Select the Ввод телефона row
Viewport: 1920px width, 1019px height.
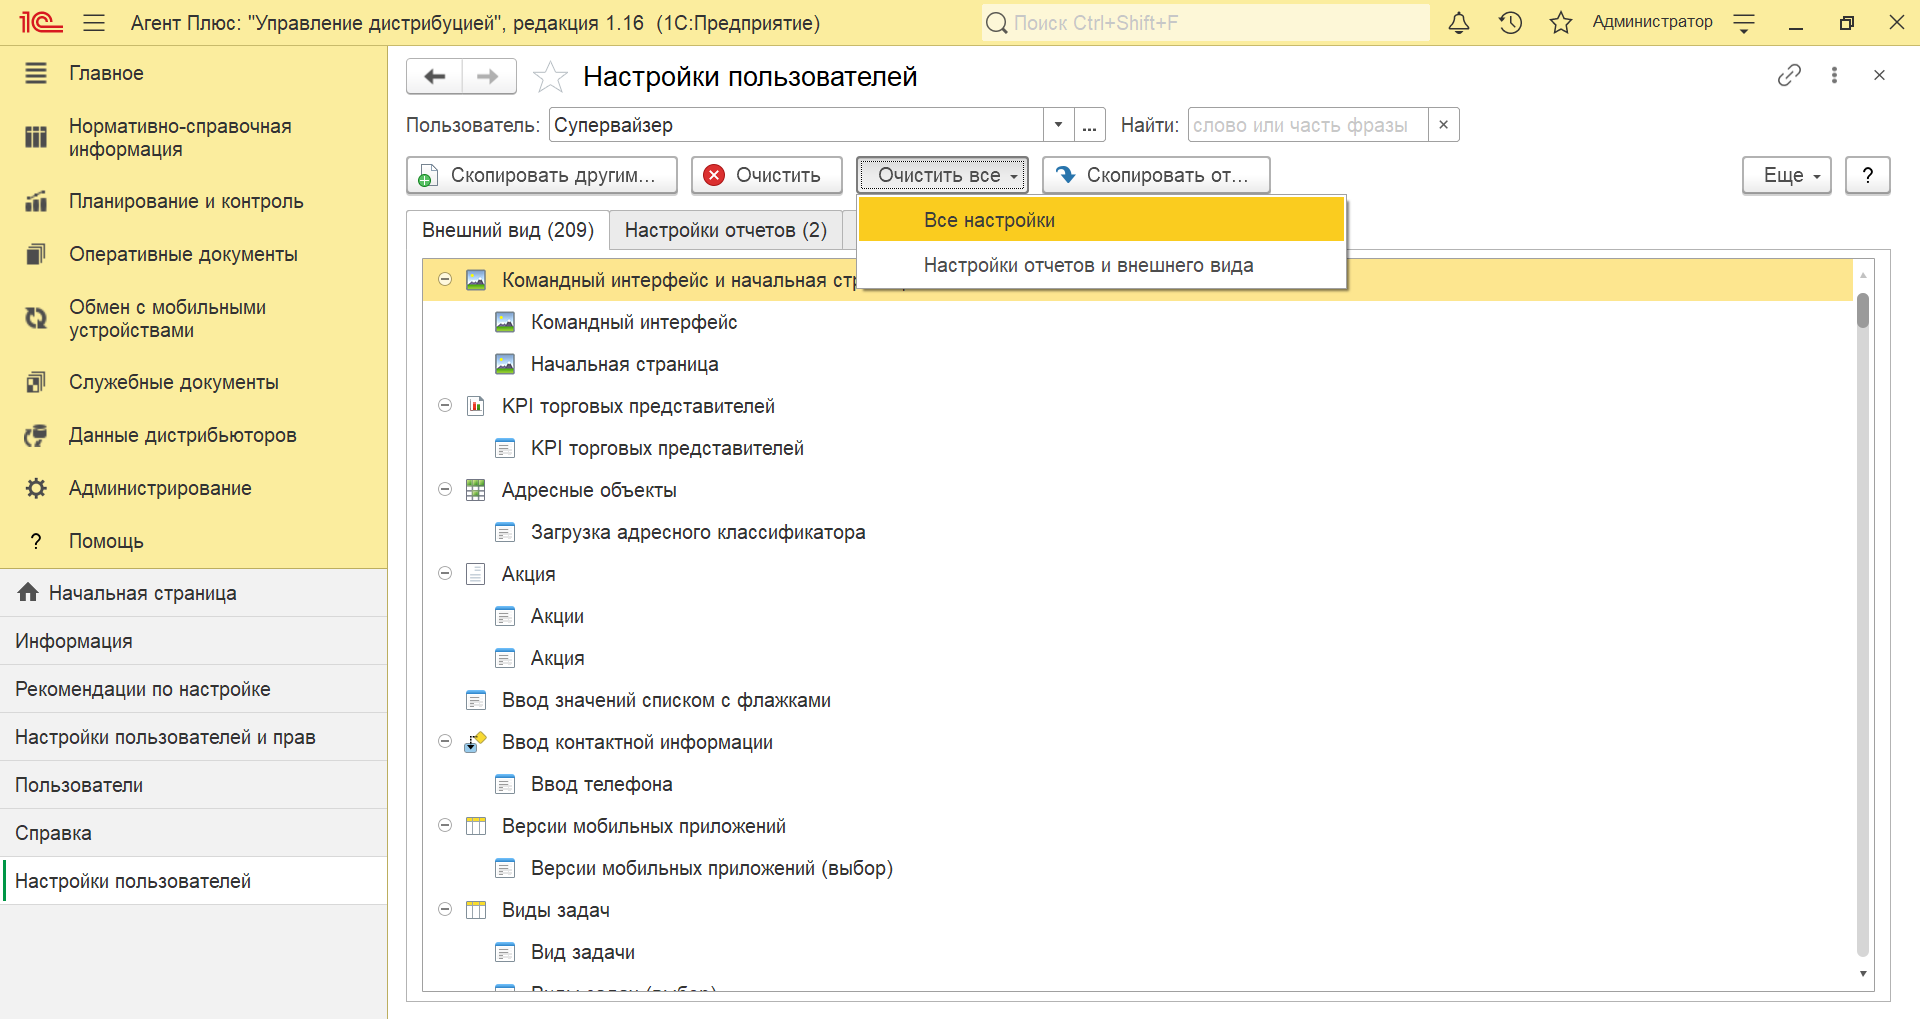point(1138,784)
